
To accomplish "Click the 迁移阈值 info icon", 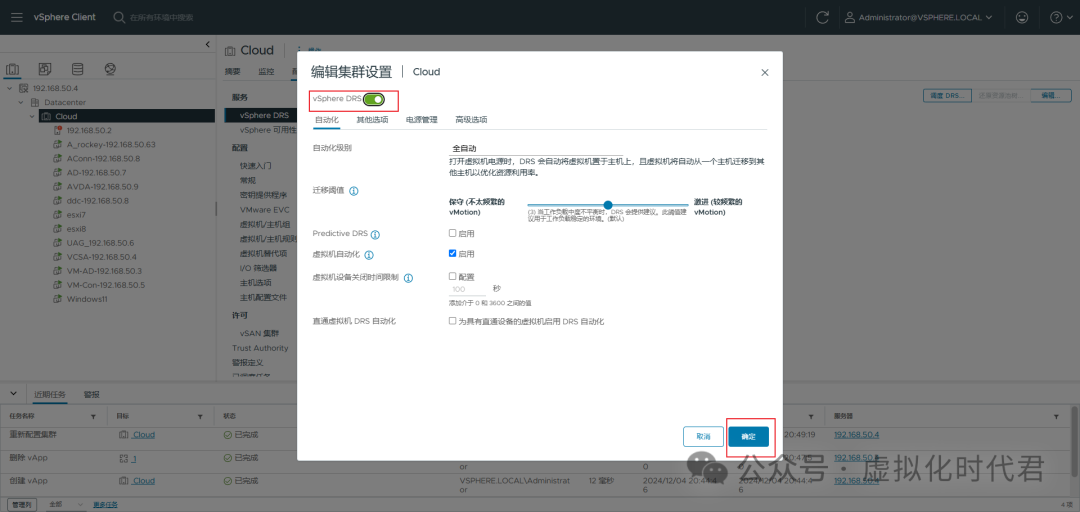I will pos(354,191).
